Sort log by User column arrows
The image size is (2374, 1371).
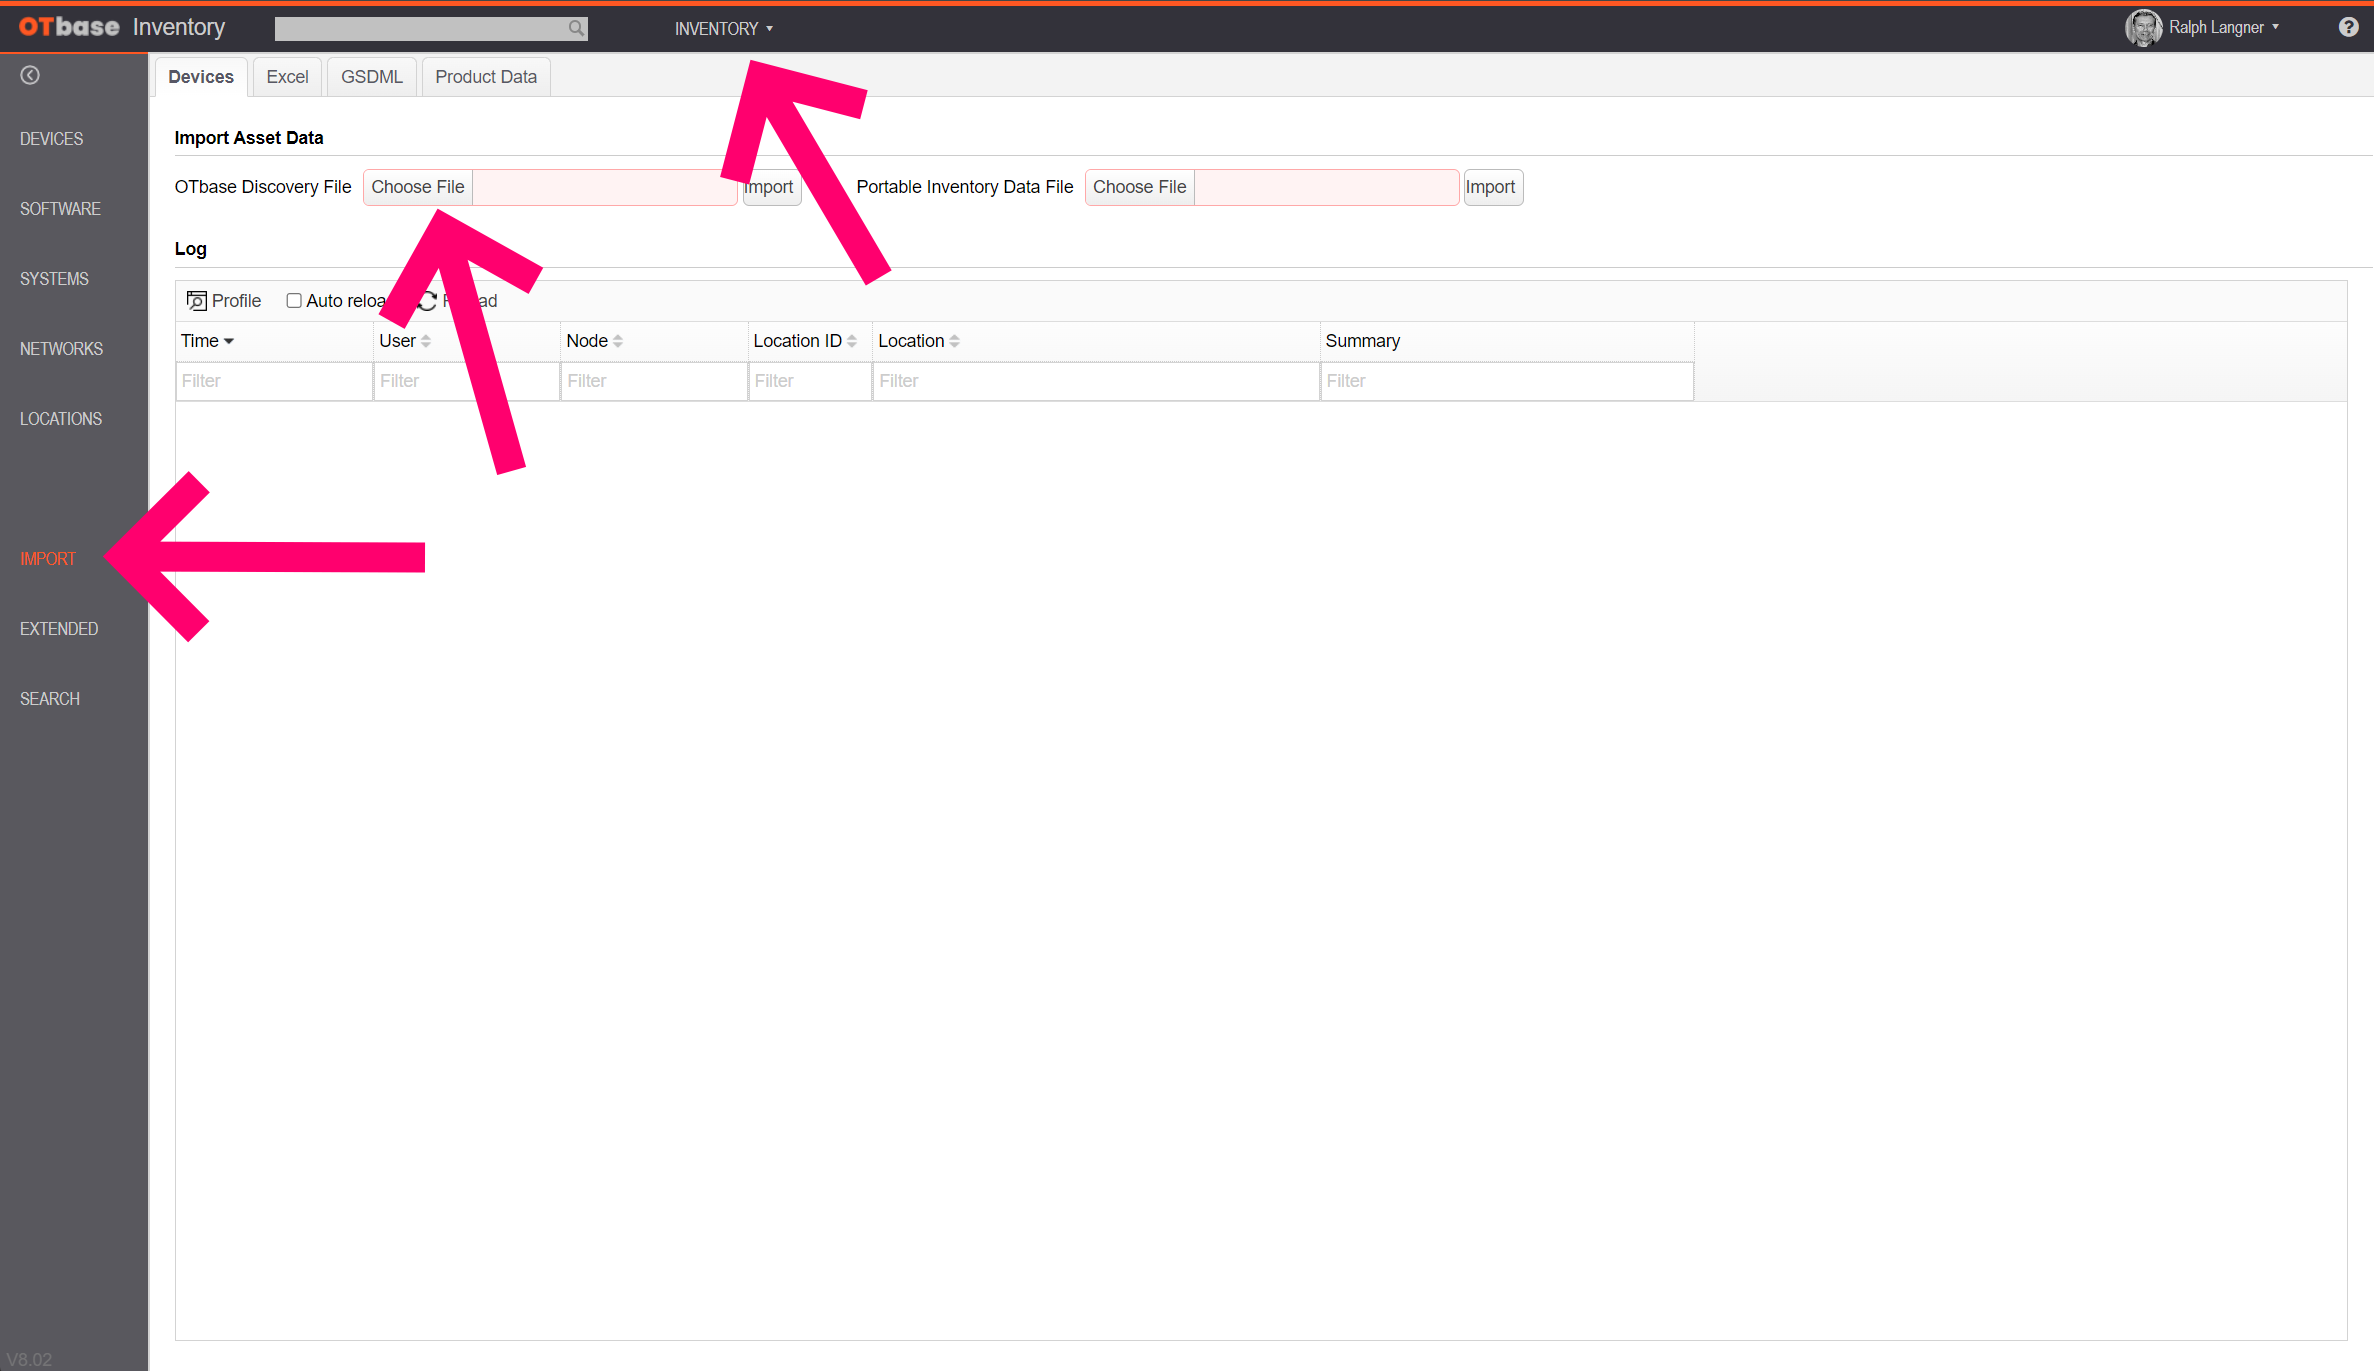coord(426,341)
